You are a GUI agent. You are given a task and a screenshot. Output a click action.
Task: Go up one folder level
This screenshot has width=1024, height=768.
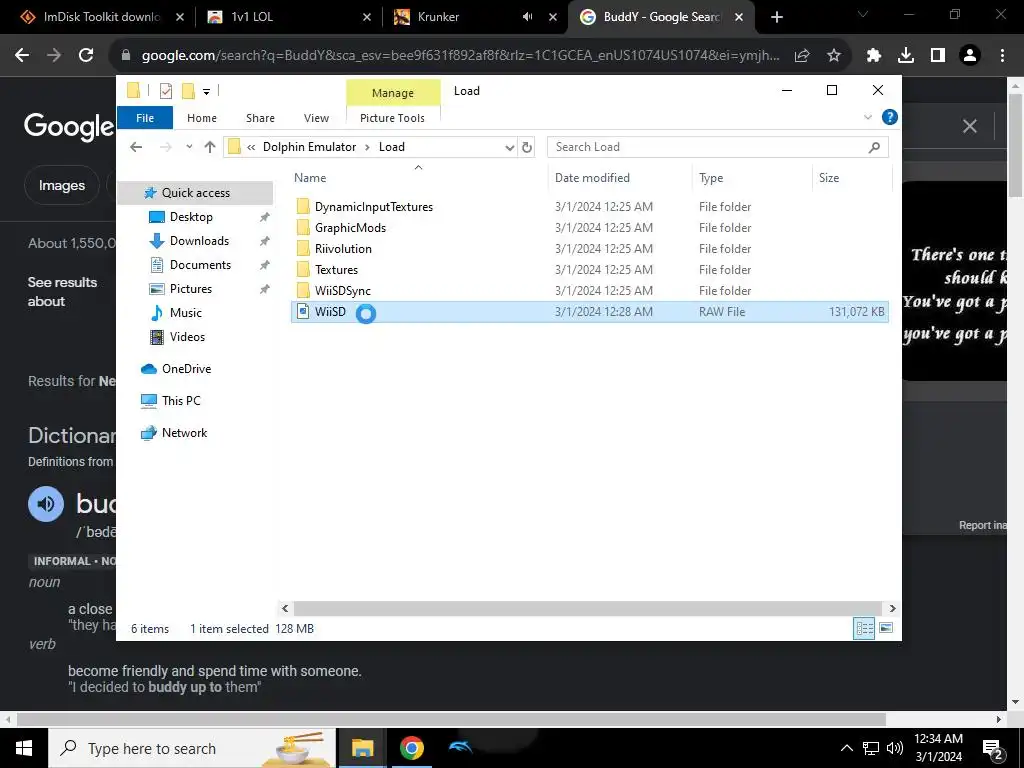click(x=210, y=147)
